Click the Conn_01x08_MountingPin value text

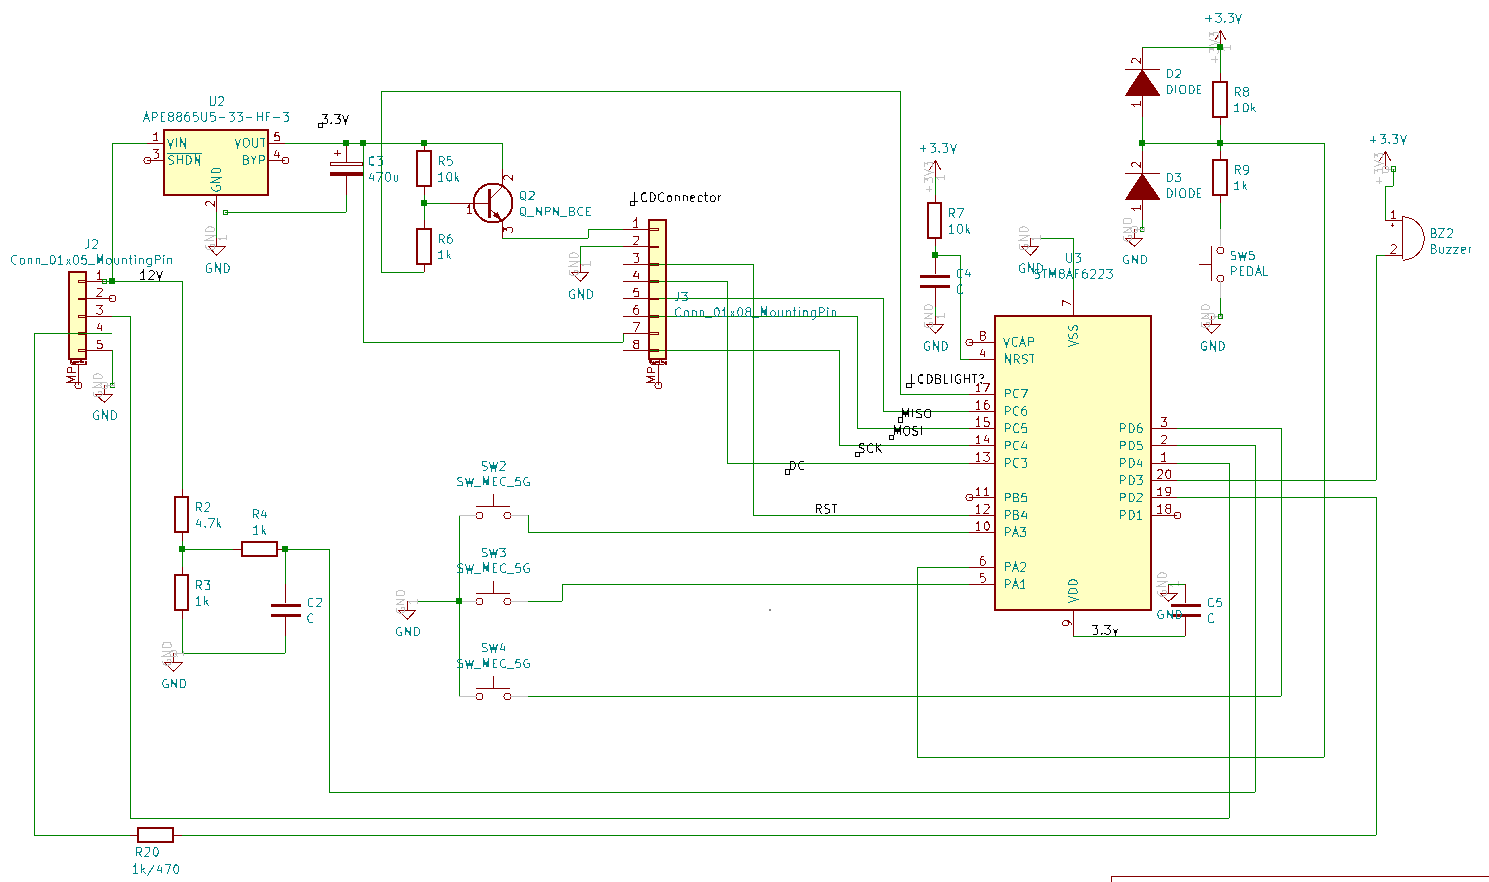click(755, 312)
